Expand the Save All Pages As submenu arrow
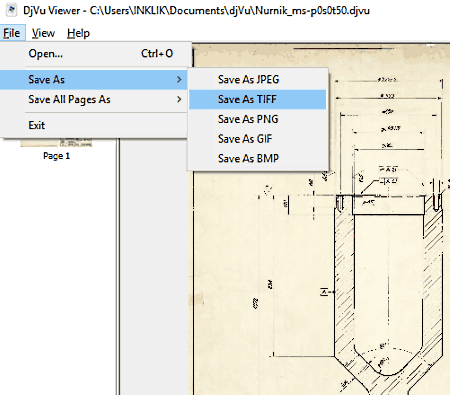450x395 pixels. click(x=179, y=99)
